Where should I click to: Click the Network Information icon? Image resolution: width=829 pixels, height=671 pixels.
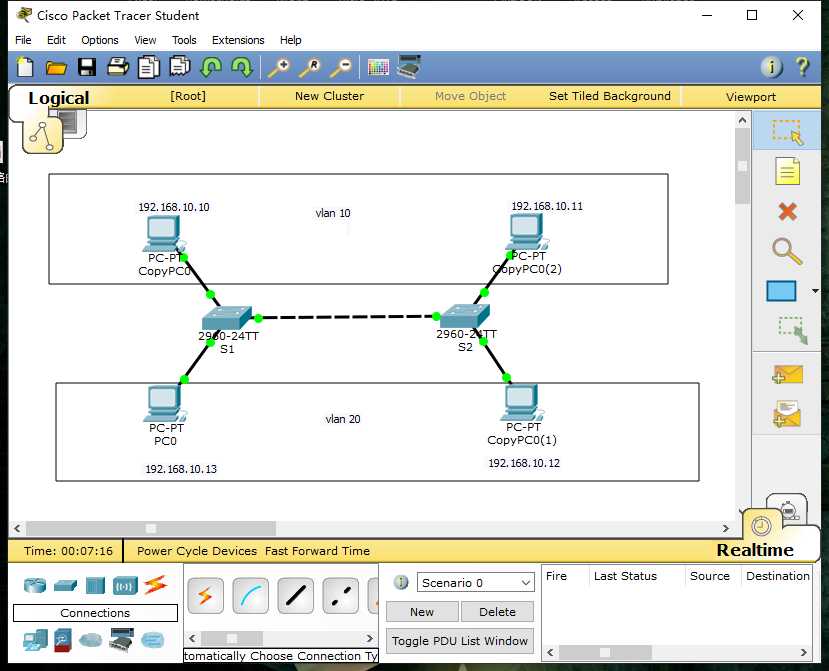click(771, 67)
